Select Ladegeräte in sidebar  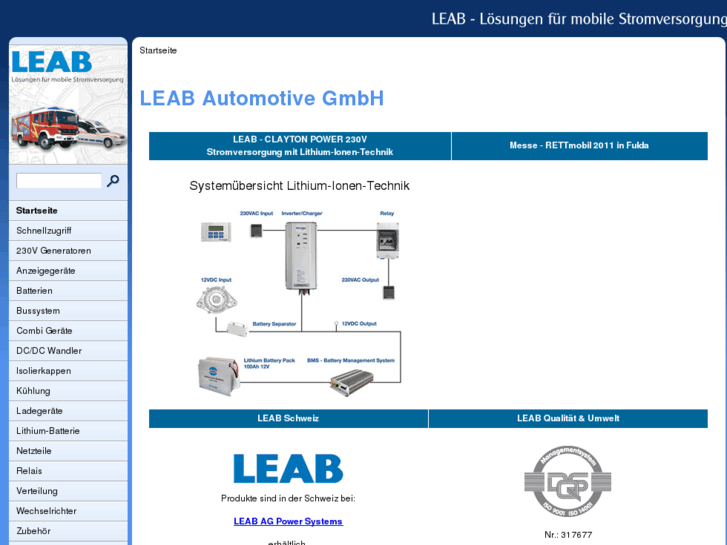[68, 410]
